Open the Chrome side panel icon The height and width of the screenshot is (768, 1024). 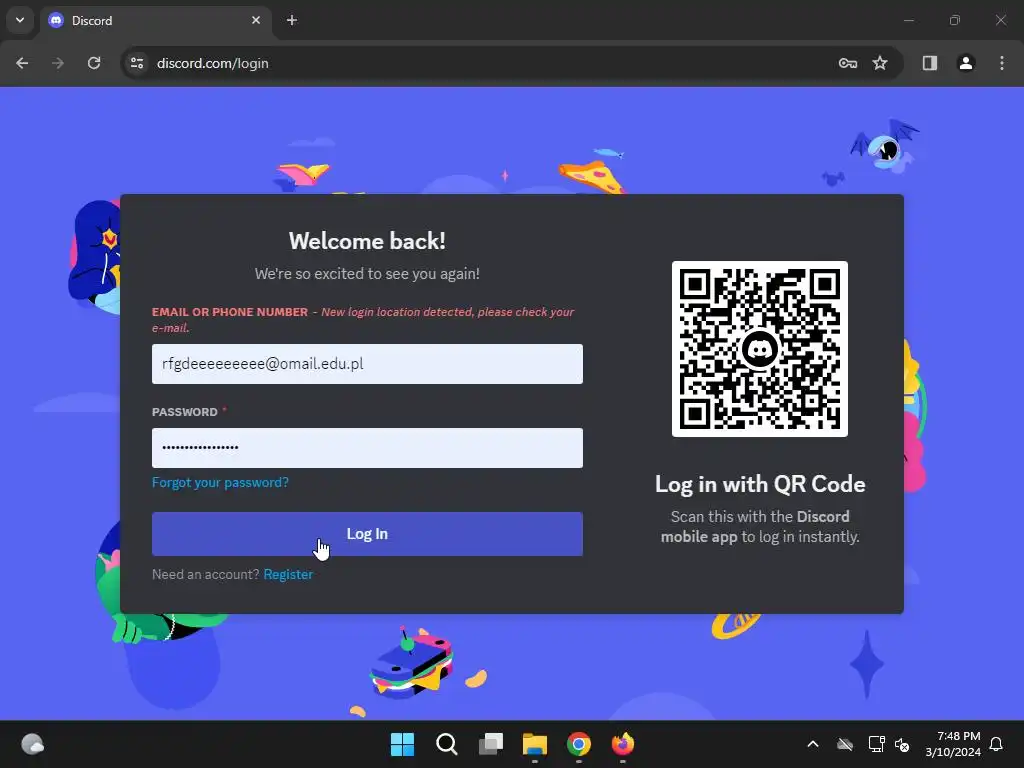click(930, 63)
